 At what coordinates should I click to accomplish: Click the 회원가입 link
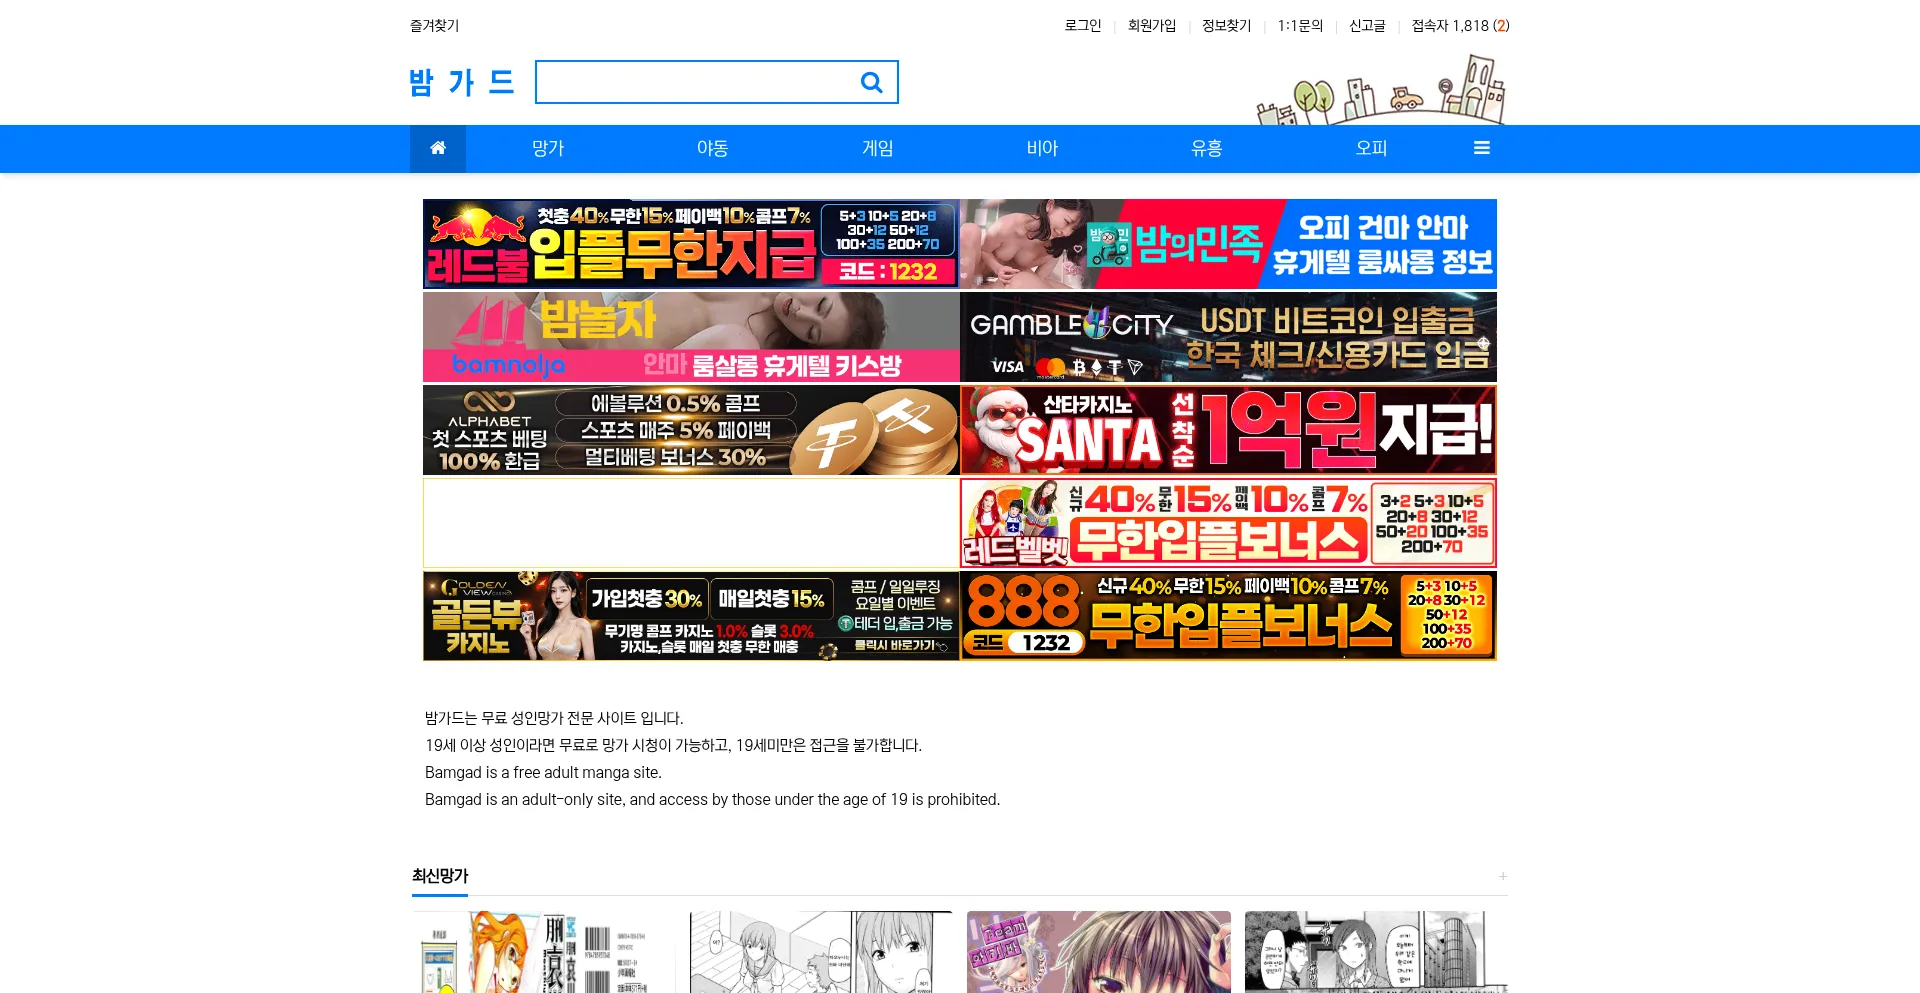[x=1152, y=26]
